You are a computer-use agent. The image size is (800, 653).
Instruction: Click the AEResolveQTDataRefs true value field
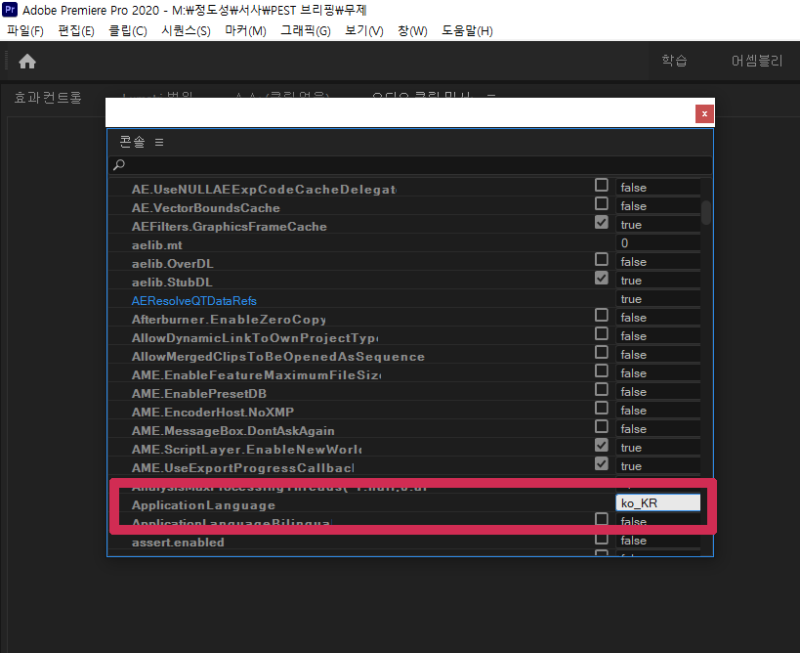coord(658,299)
